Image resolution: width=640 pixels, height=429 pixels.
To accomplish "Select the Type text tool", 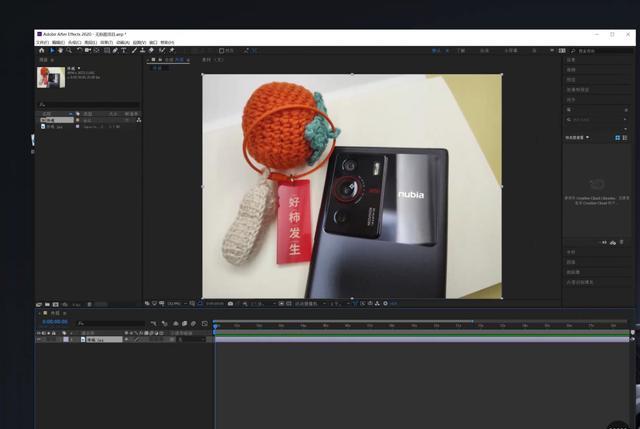I will (124, 50).
